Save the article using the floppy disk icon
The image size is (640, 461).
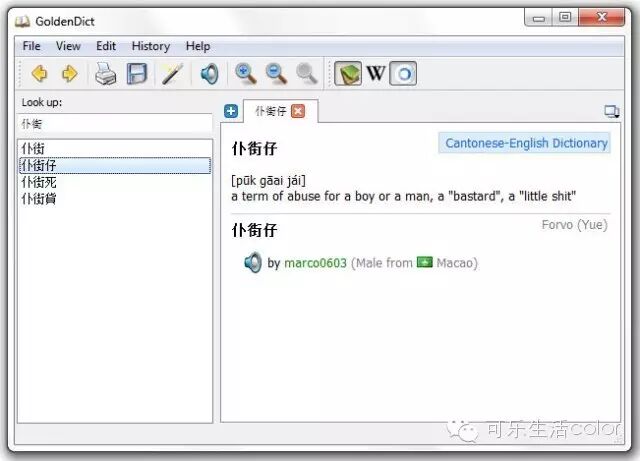(137, 74)
